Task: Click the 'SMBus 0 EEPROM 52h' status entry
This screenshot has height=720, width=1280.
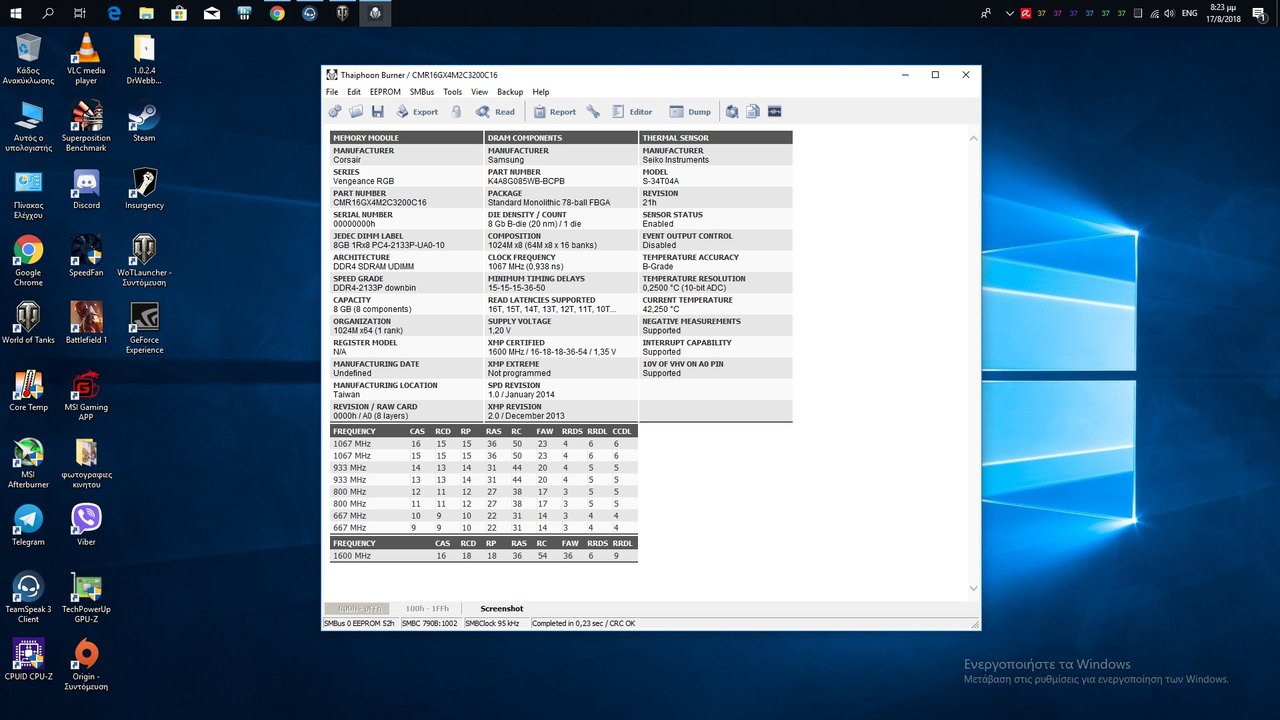Action: (x=359, y=623)
